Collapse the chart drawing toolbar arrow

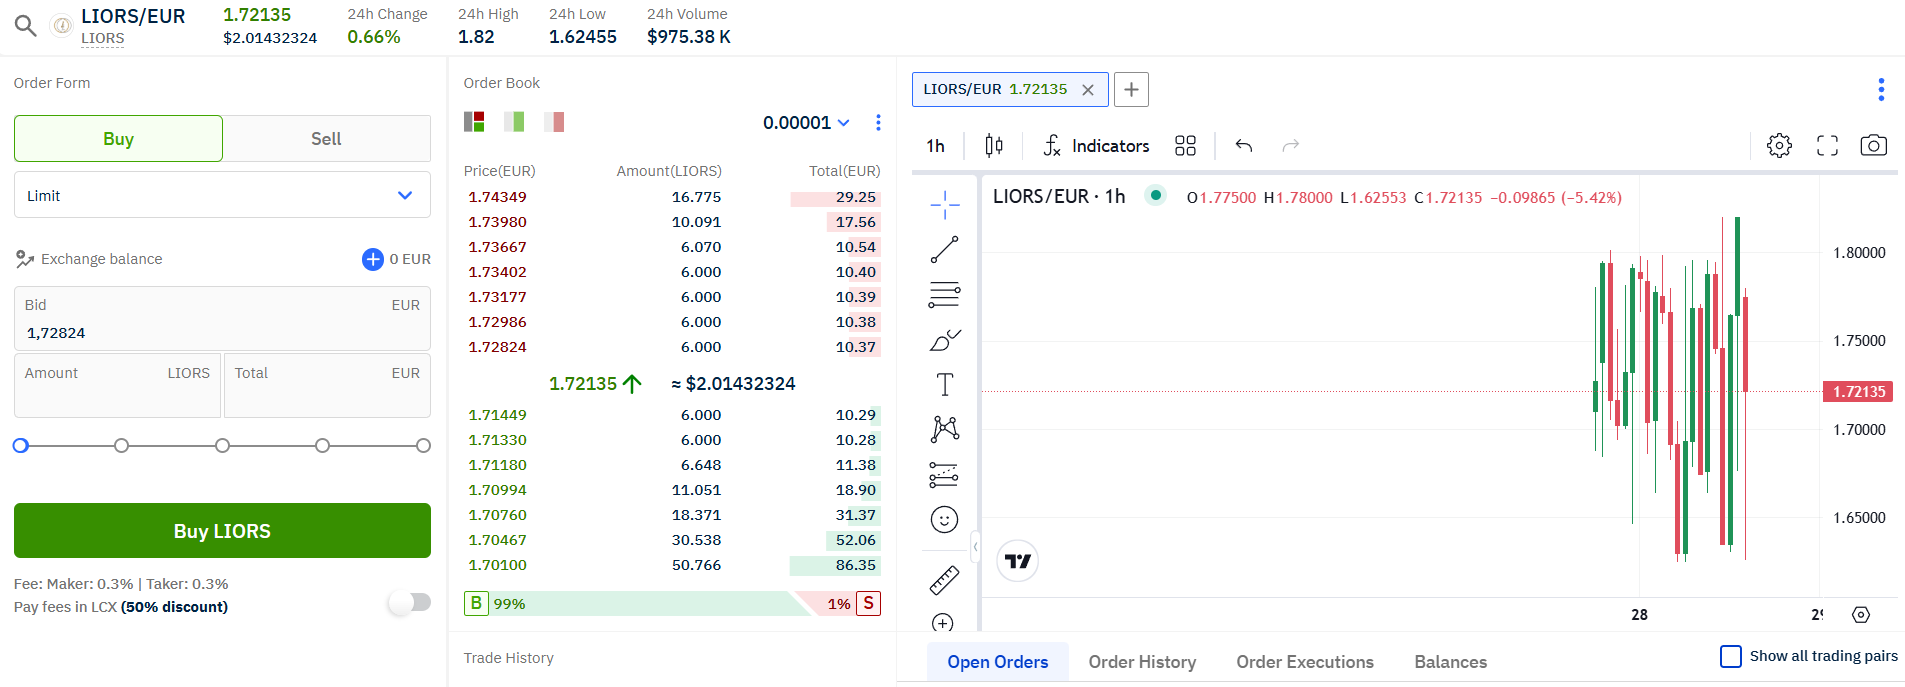point(975,546)
